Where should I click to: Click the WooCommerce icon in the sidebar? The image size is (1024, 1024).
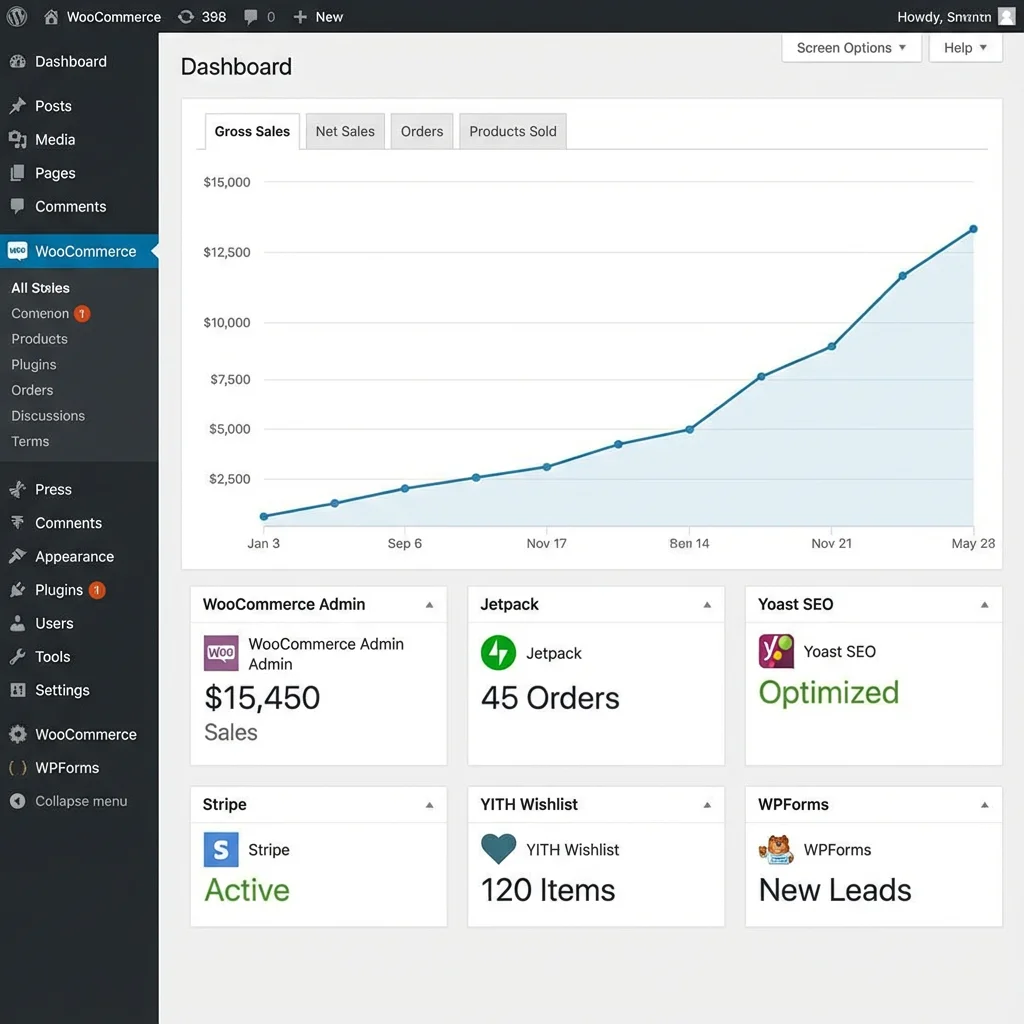click(x=18, y=251)
